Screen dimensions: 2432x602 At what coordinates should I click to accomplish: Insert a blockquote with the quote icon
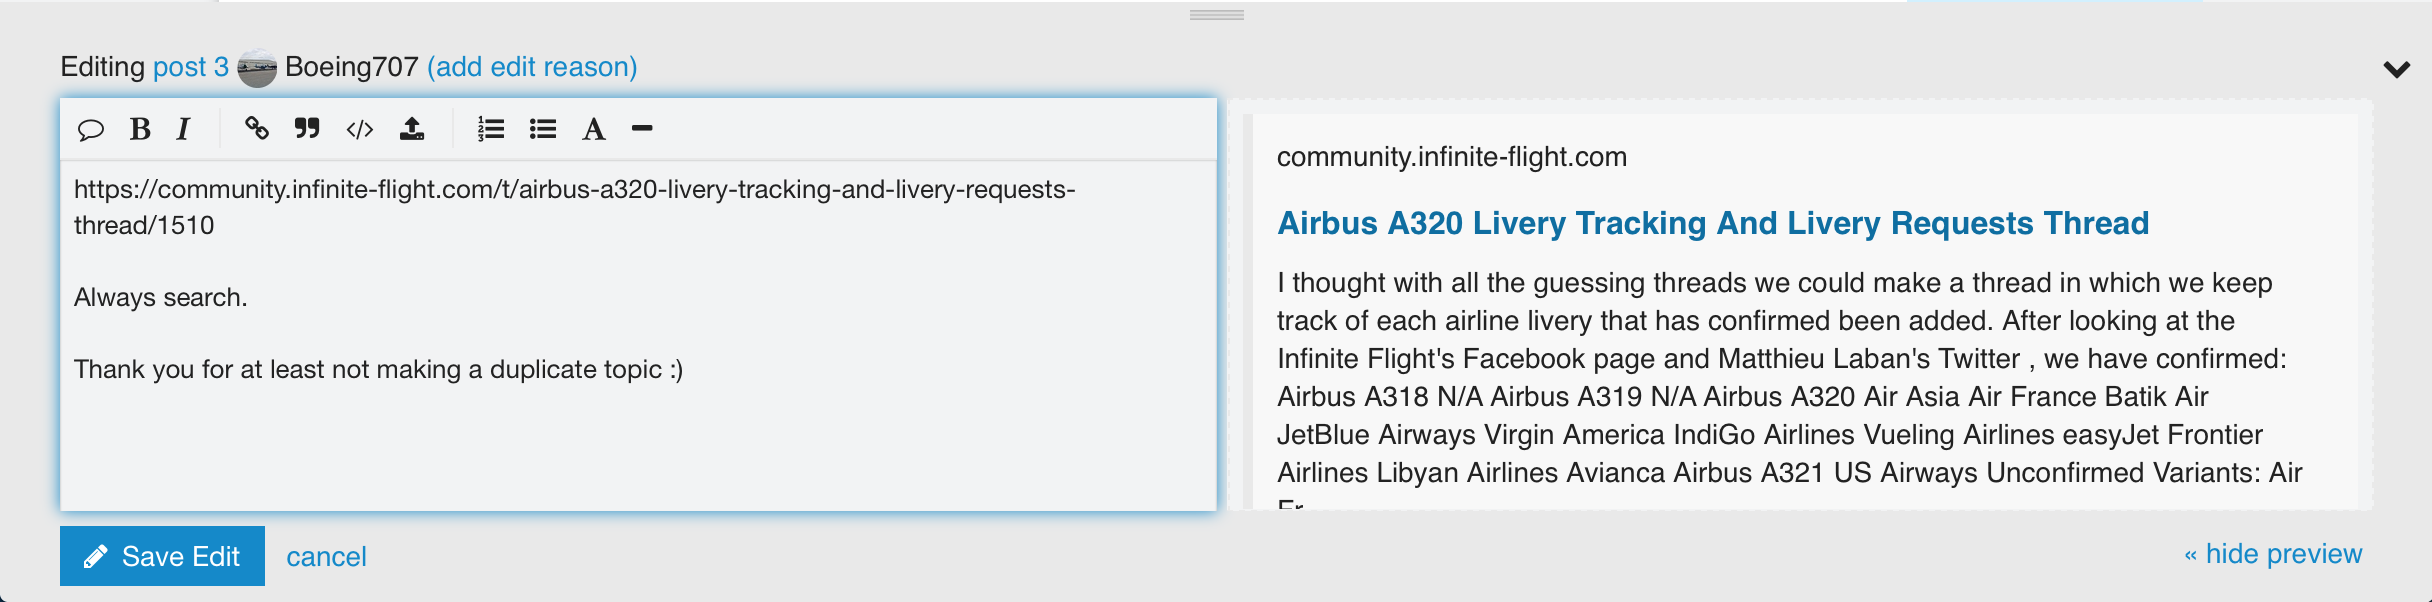pyautogui.click(x=307, y=129)
